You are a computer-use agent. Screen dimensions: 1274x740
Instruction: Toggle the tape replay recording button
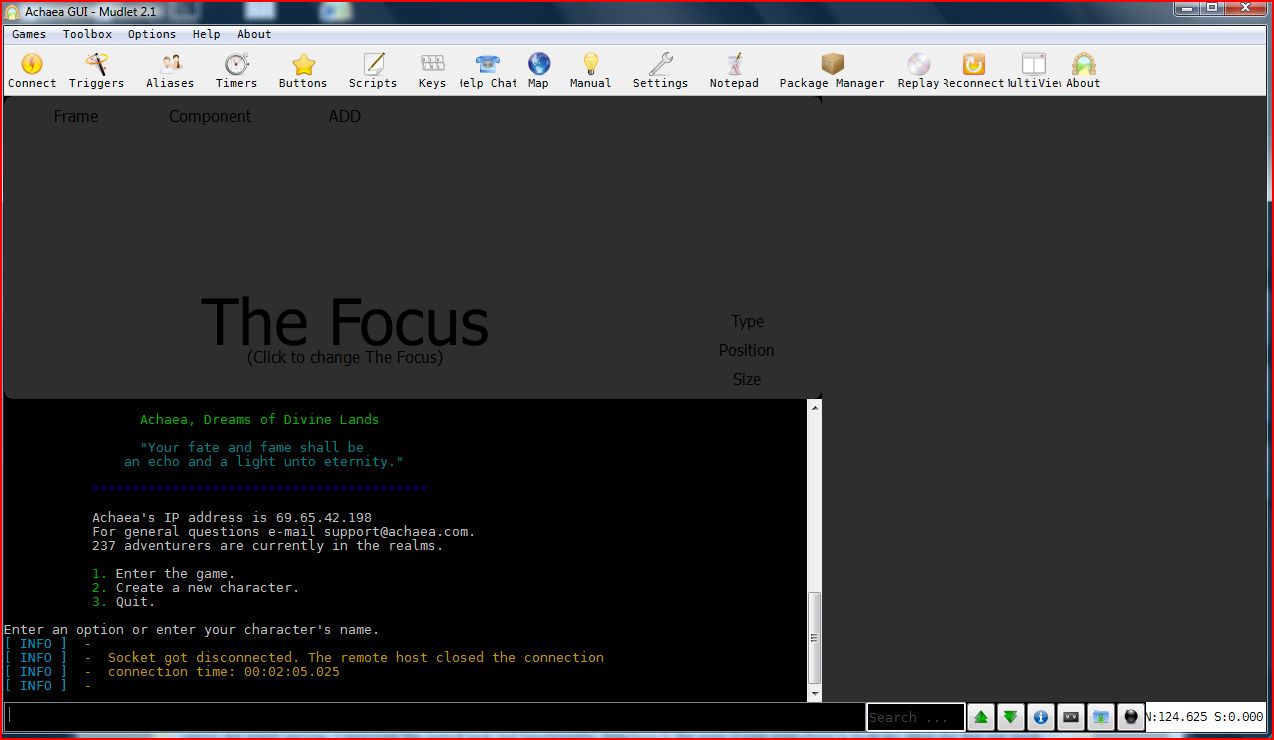point(1070,717)
